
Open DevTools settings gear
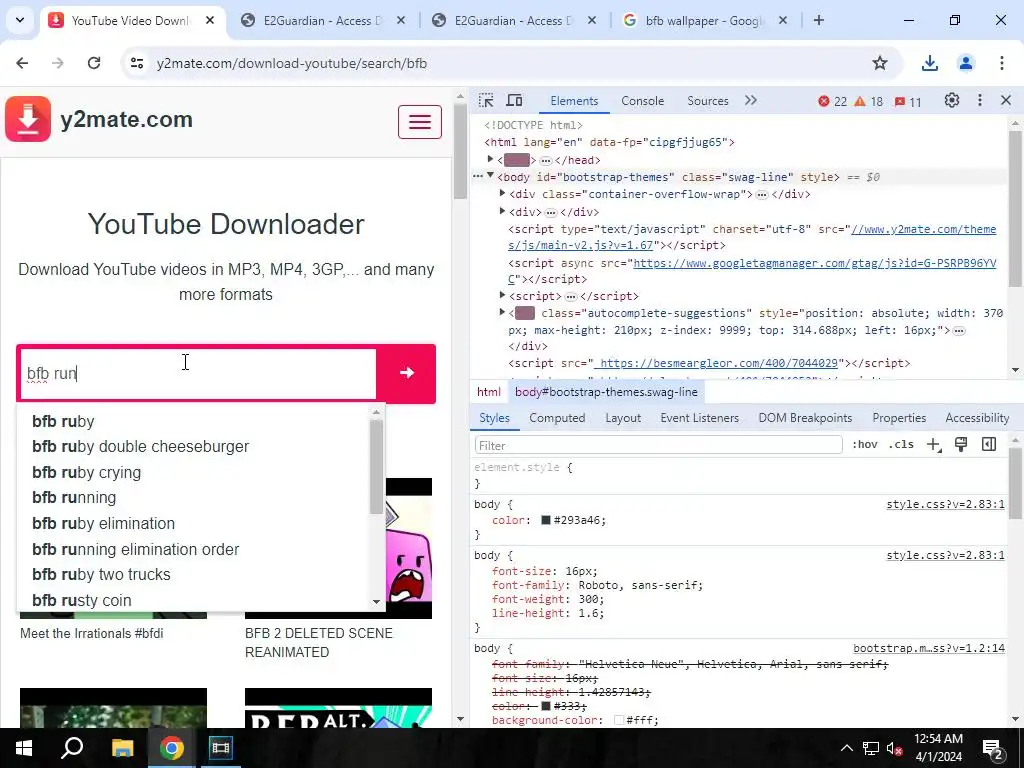[952, 101]
